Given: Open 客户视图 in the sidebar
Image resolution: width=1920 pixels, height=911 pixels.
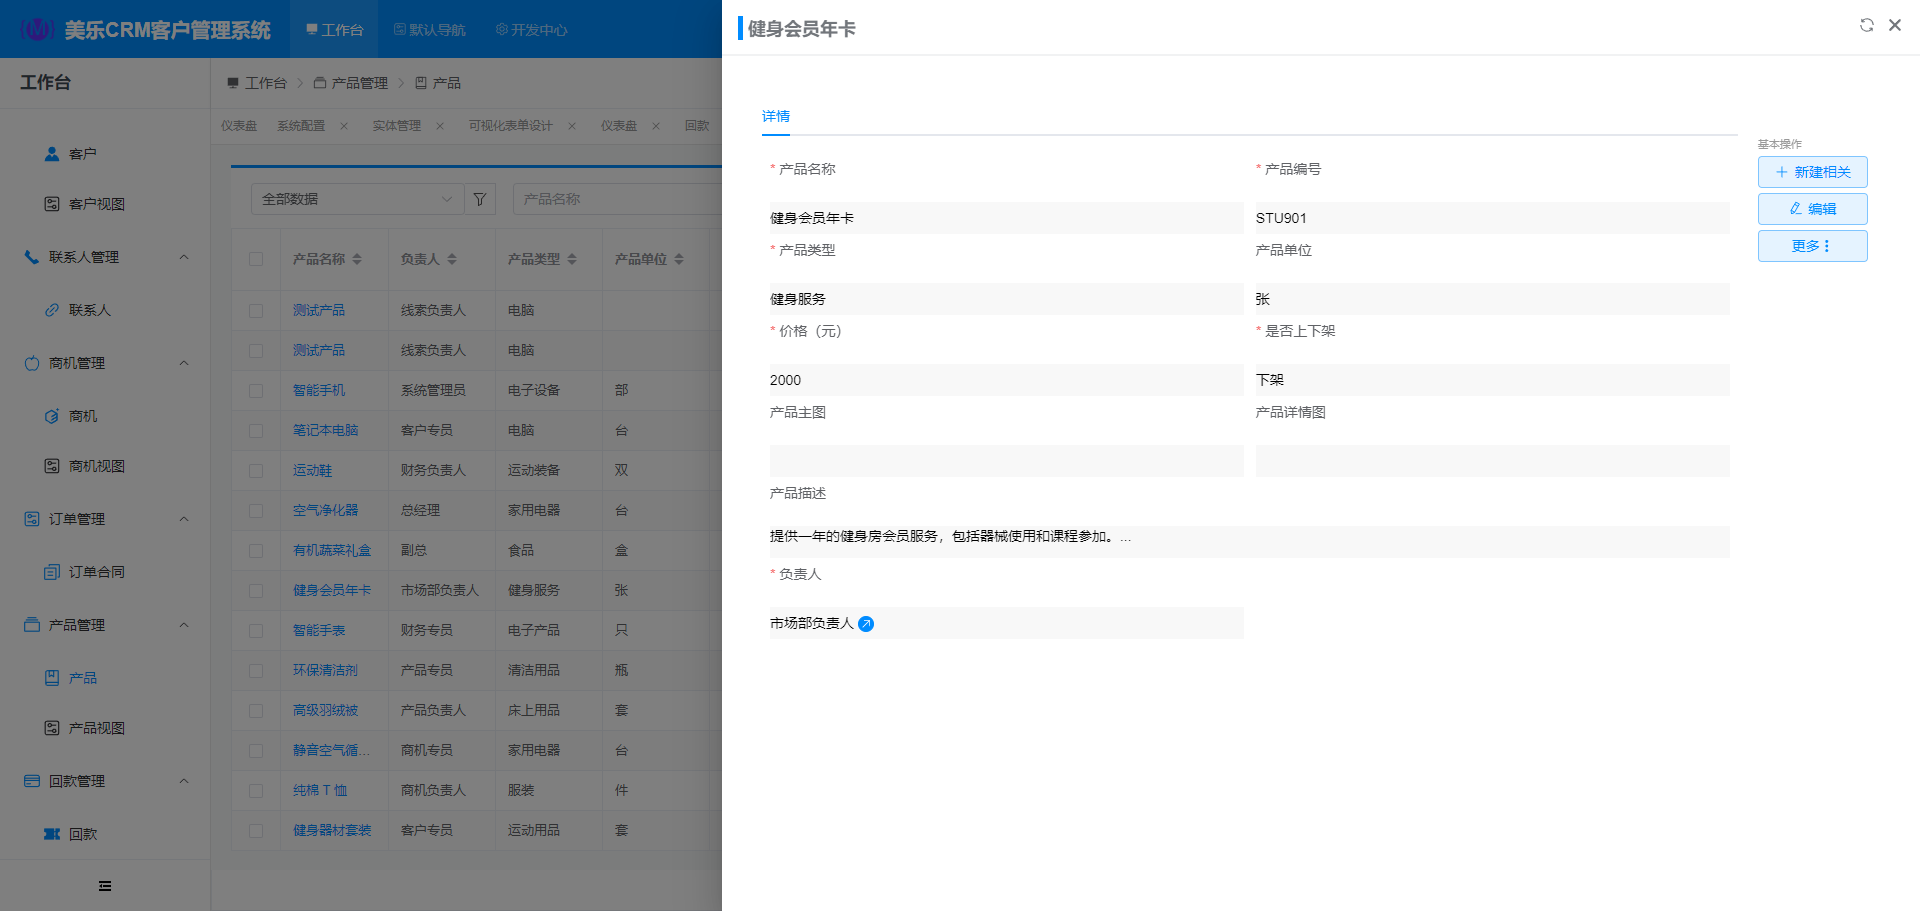Looking at the screenshot, I should 96,204.
